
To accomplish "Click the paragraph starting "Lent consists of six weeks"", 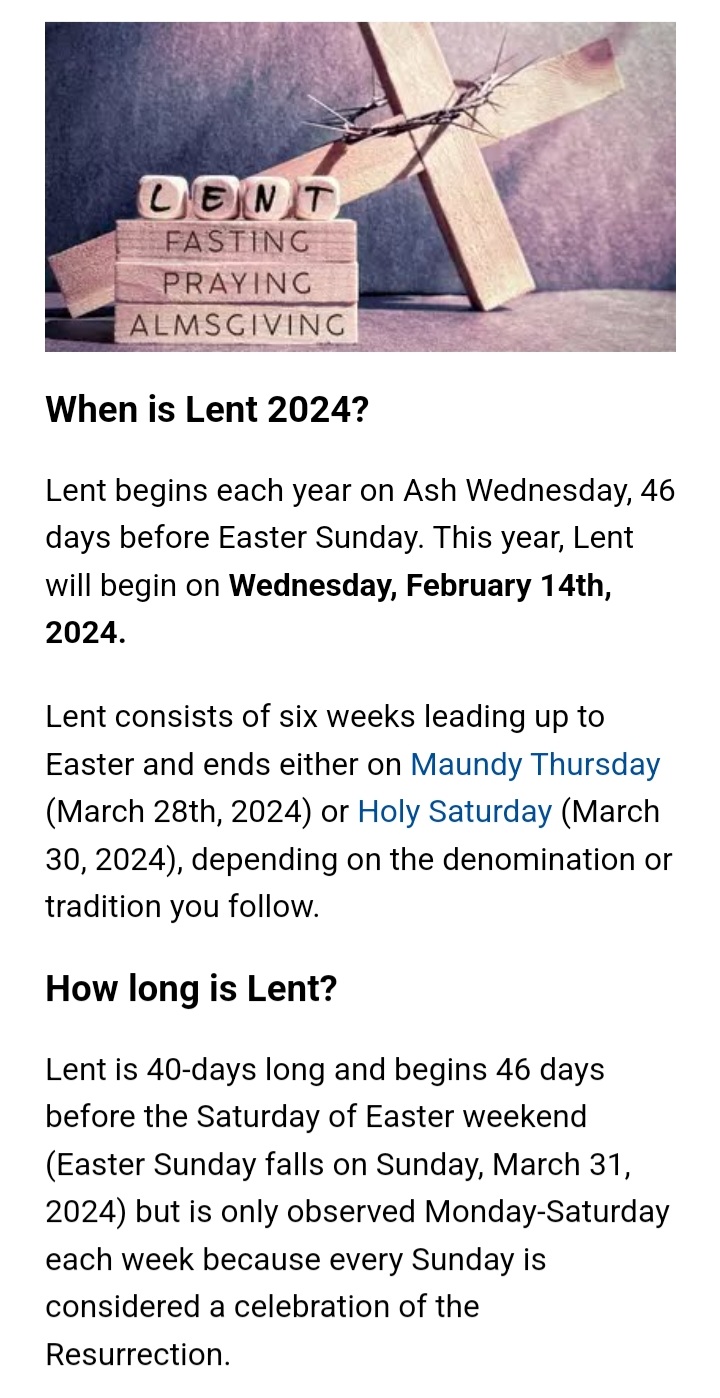I will (x=360, y=812).
